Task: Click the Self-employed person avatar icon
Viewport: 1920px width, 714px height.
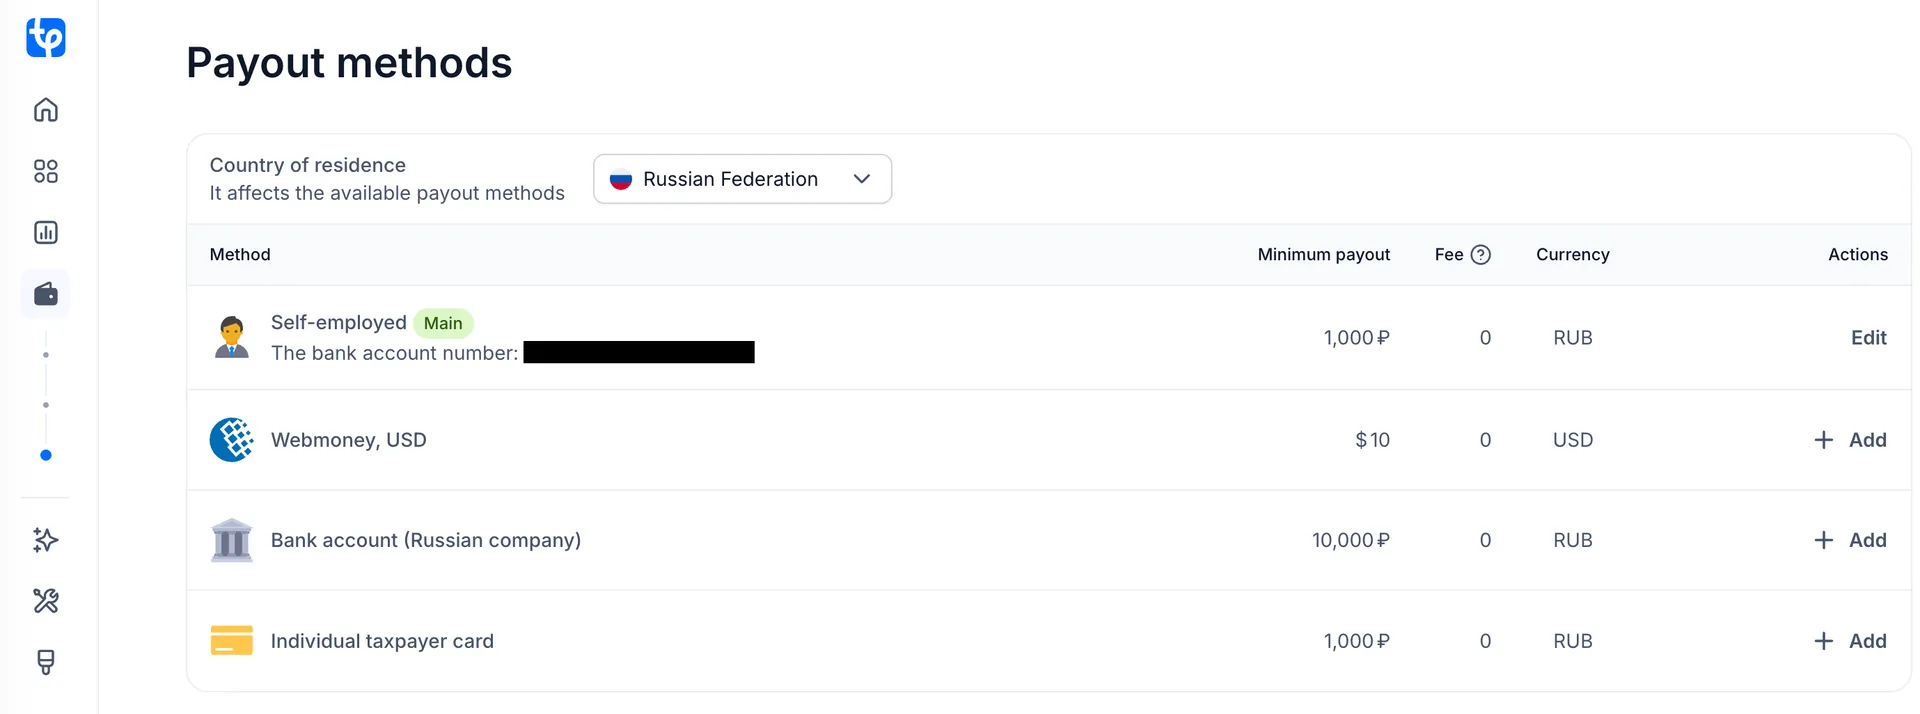Action: pos(232,337)
